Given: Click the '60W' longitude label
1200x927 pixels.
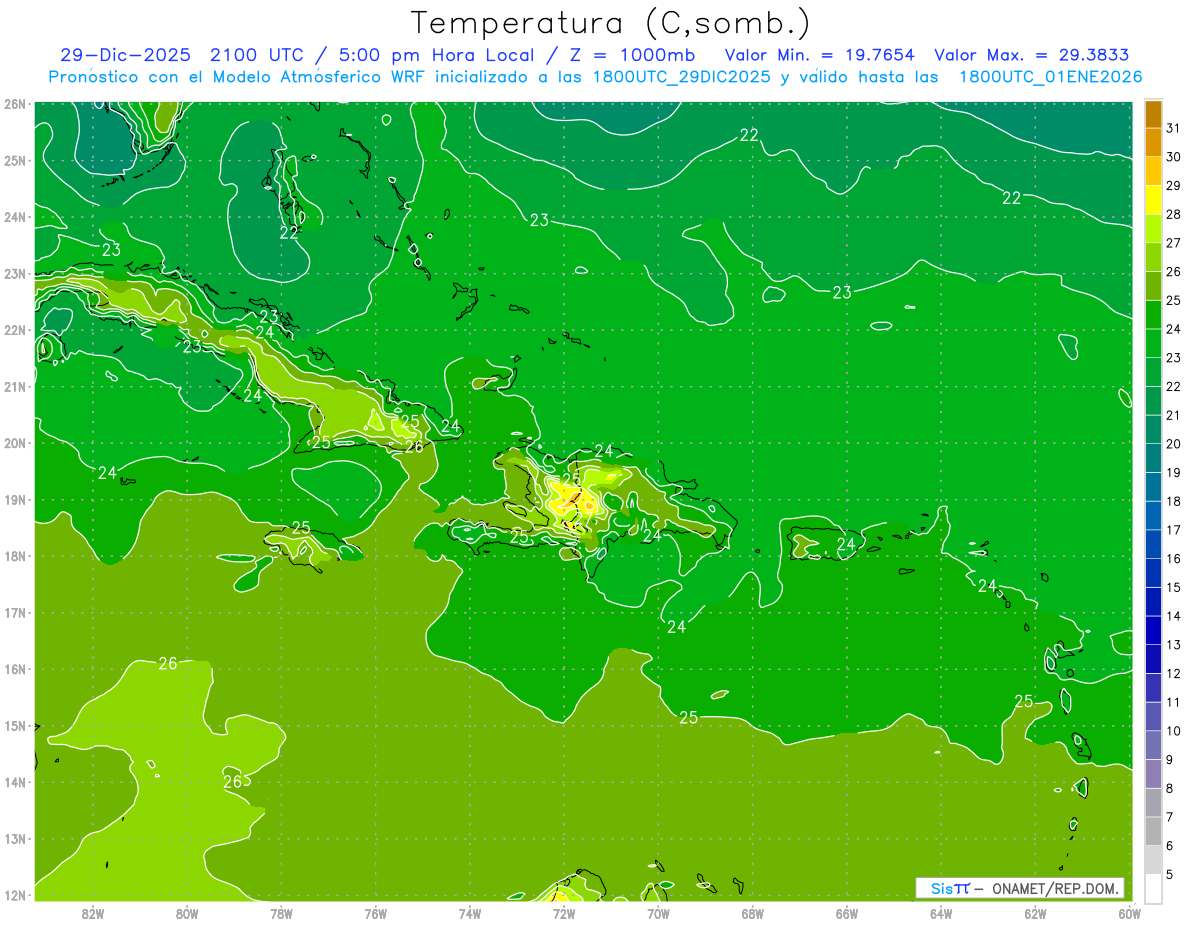Looking at the screenshot, I should pos(1129,914).
